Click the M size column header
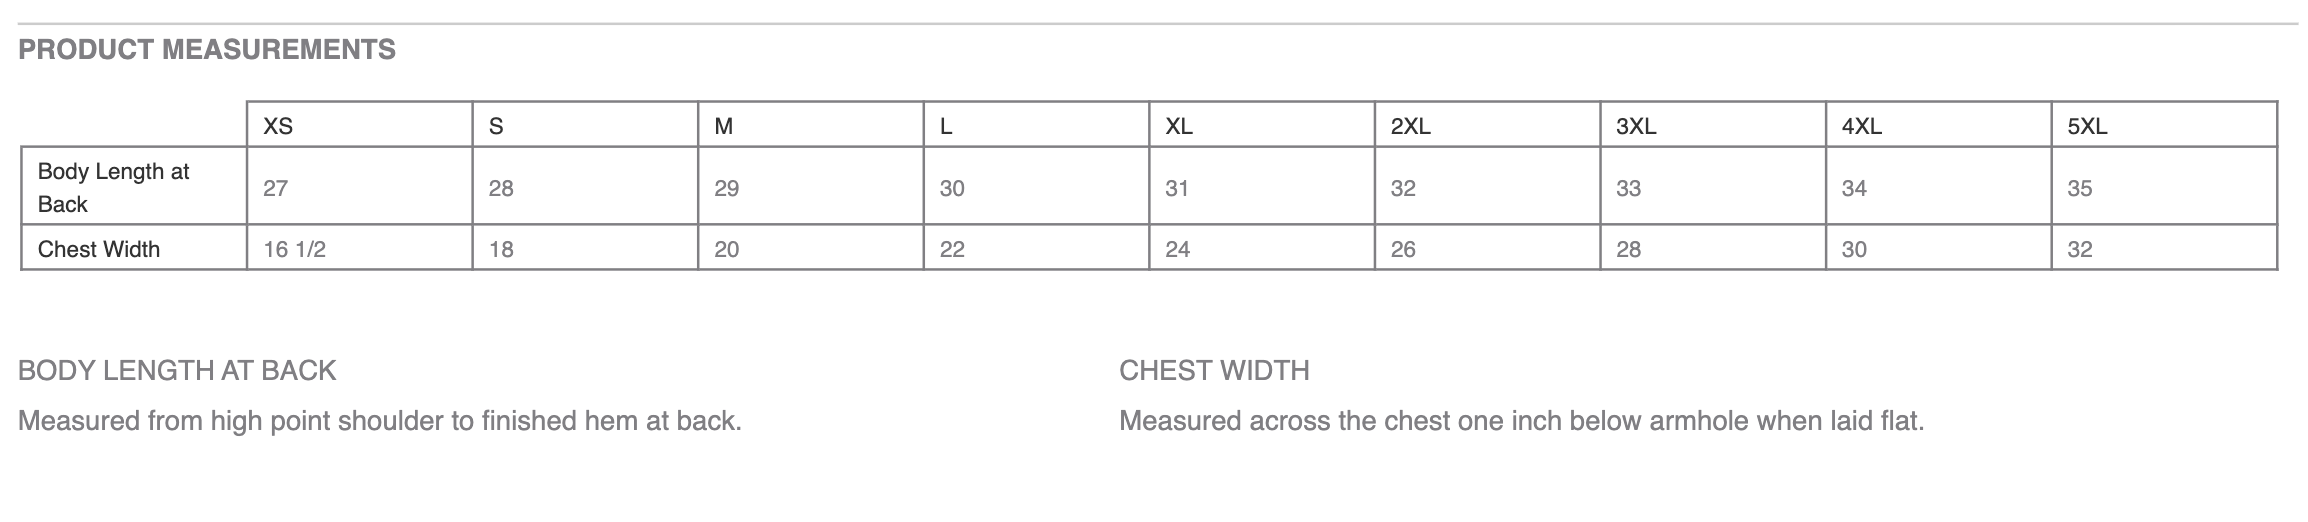 pyautogui.click(x=724, y=126)
